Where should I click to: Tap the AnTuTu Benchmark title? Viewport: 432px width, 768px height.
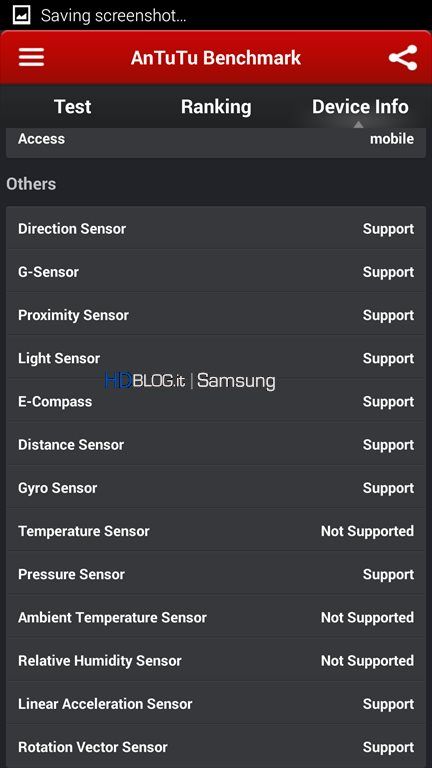pyautogui.click(x=216, y=58)
